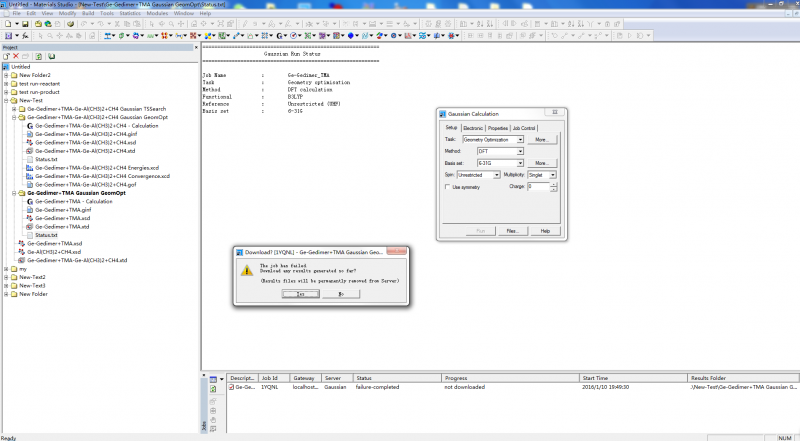Click the Charge input field
Screen dimensions: 800x441
[538, 187]
